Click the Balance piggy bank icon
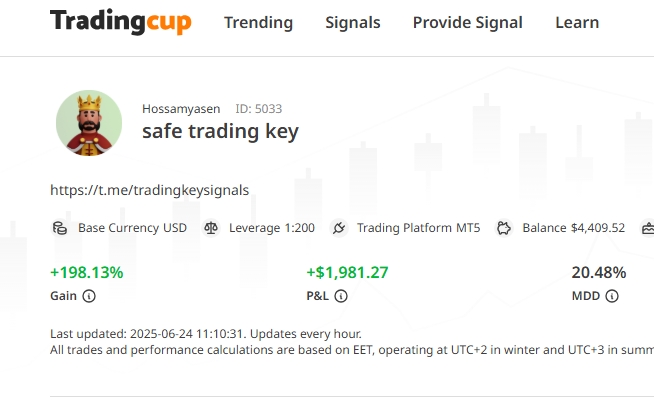 click(504, 228)
